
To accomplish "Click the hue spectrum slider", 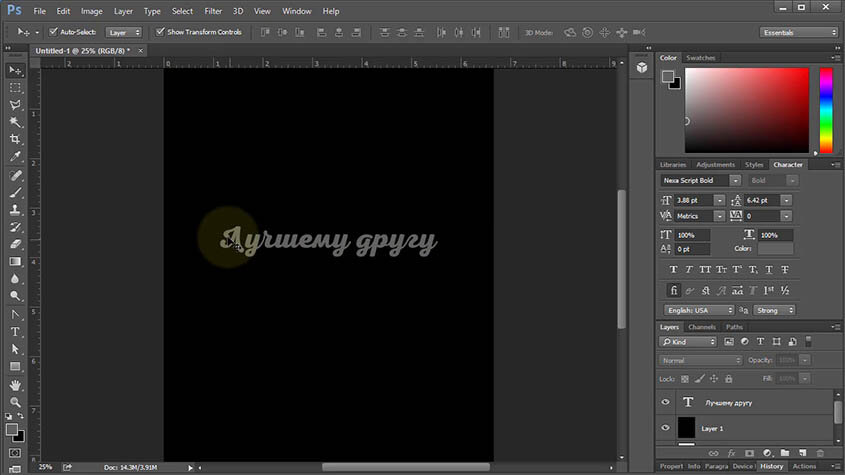I will pos(826,110).
